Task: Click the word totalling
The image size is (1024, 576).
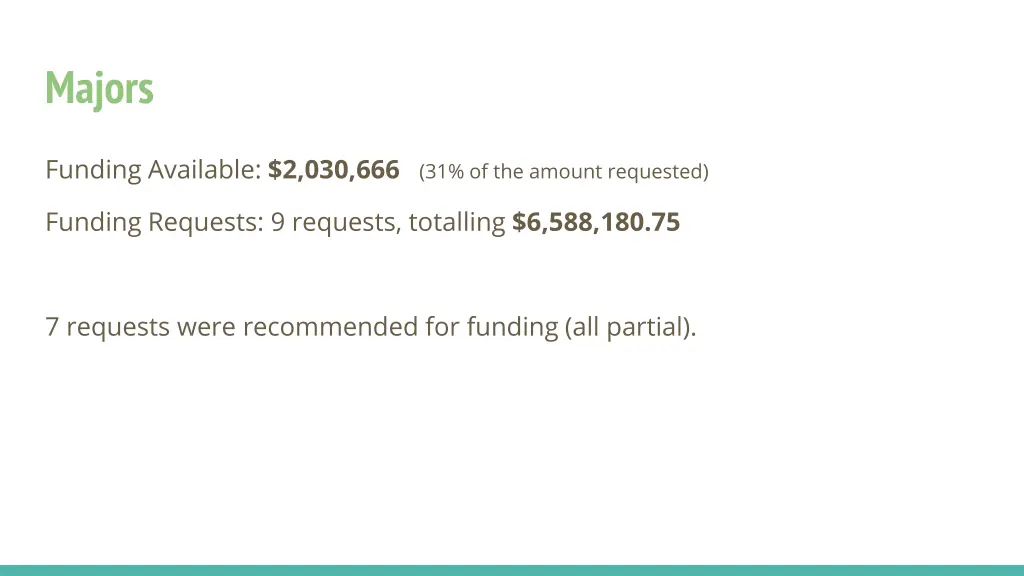Action: (x=457, y=222)
